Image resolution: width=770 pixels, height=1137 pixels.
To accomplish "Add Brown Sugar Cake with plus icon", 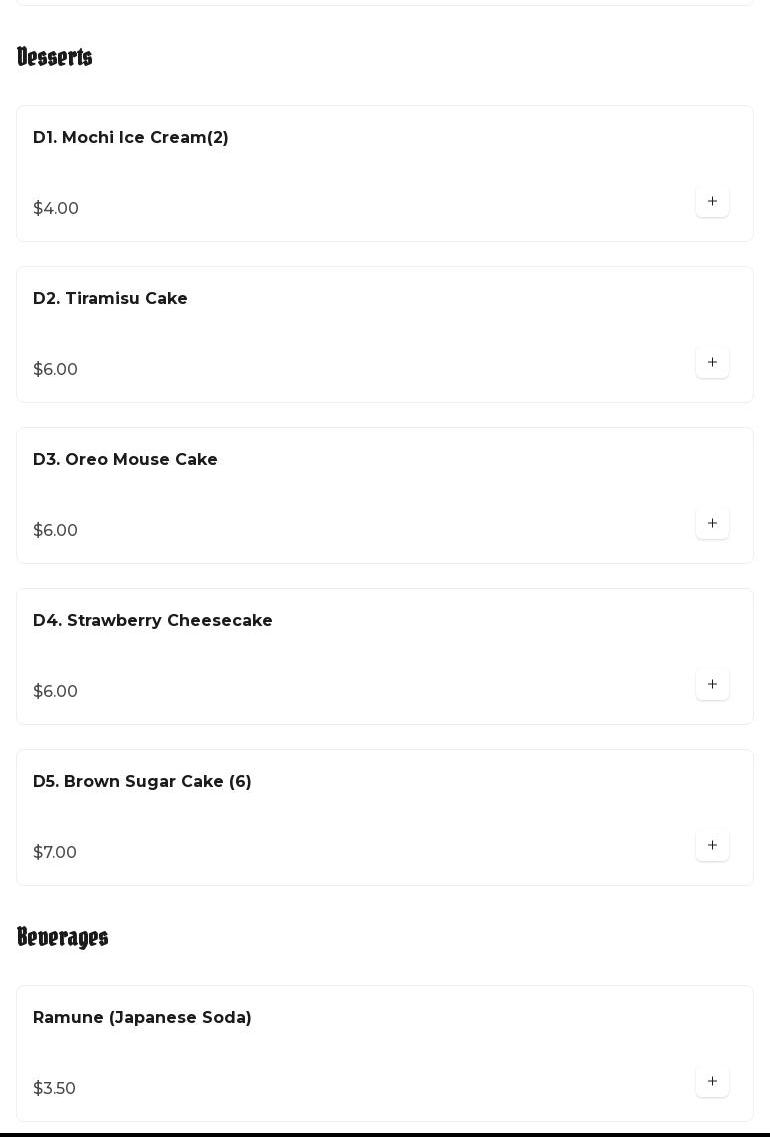I will click(x=712, y=846).
